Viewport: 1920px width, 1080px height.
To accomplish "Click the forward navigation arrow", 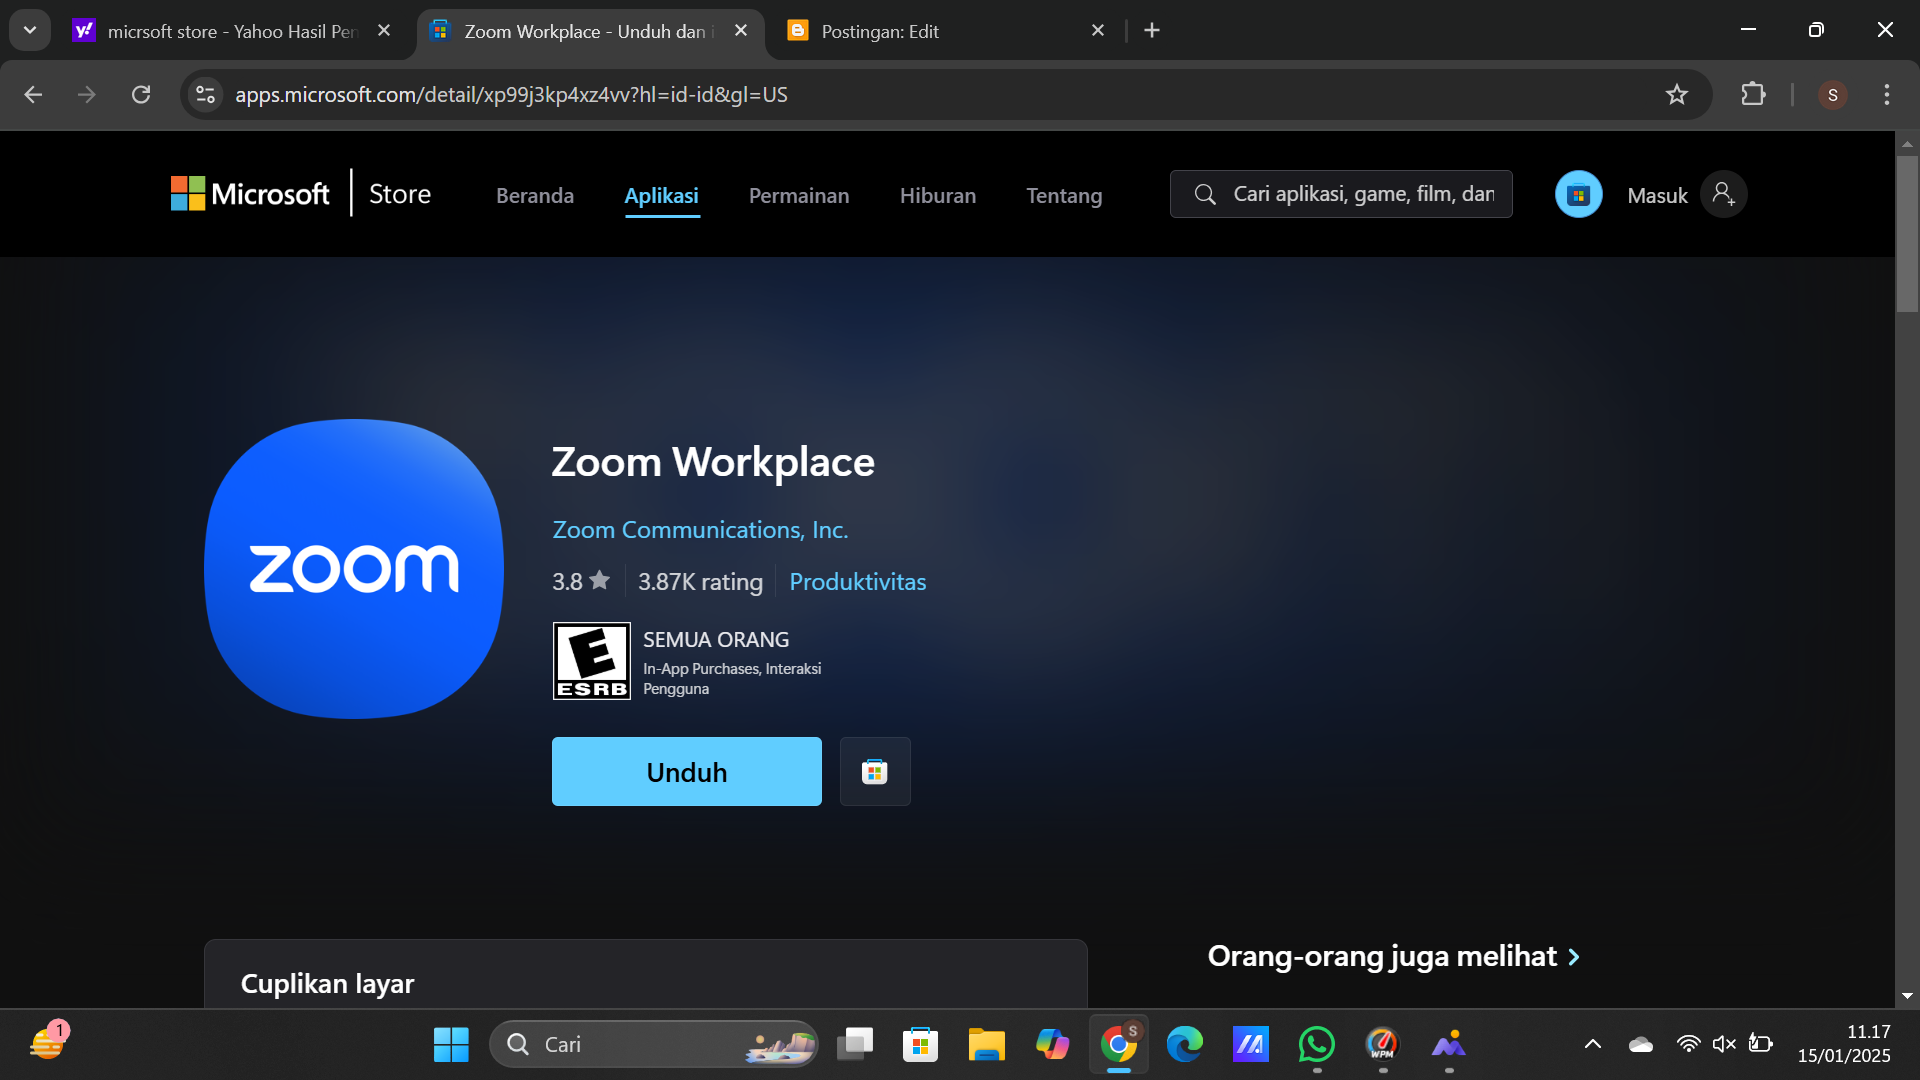I will (87, 94).
